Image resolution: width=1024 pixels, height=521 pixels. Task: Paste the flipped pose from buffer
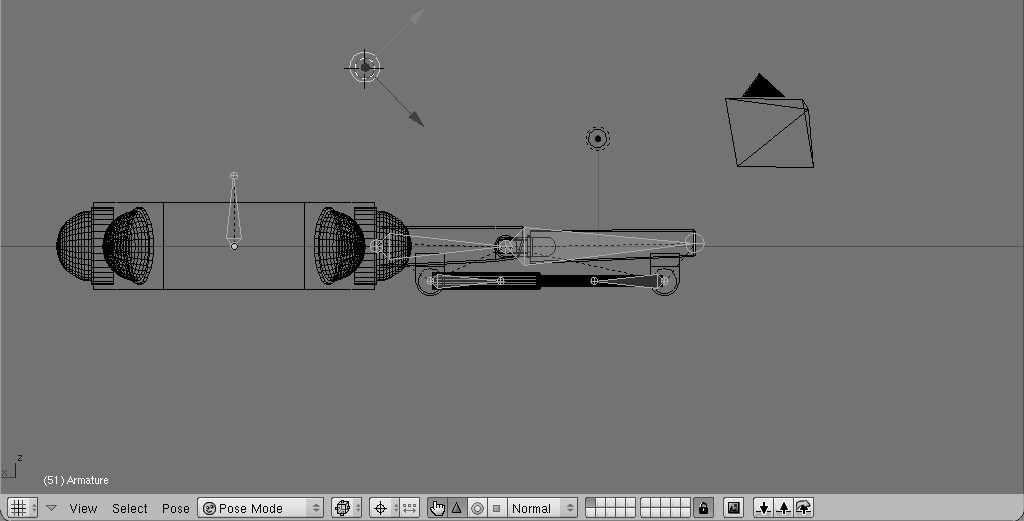[x=804, y=508]
